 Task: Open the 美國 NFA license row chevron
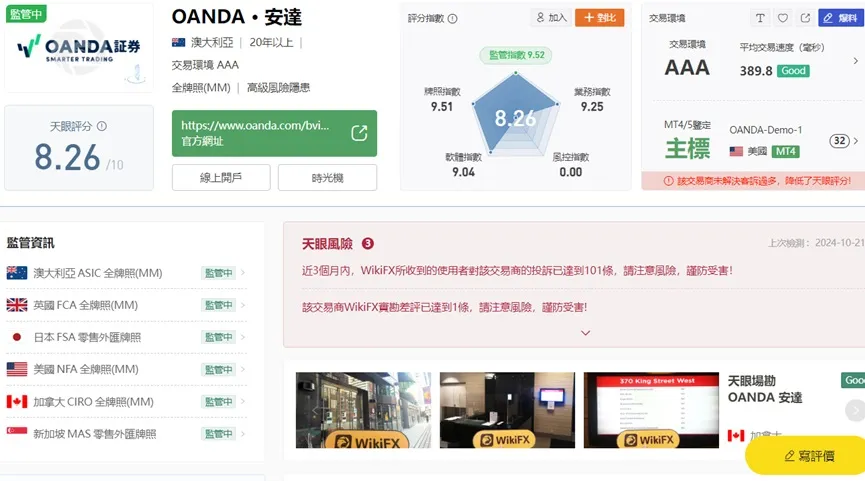tap(243, 369)
